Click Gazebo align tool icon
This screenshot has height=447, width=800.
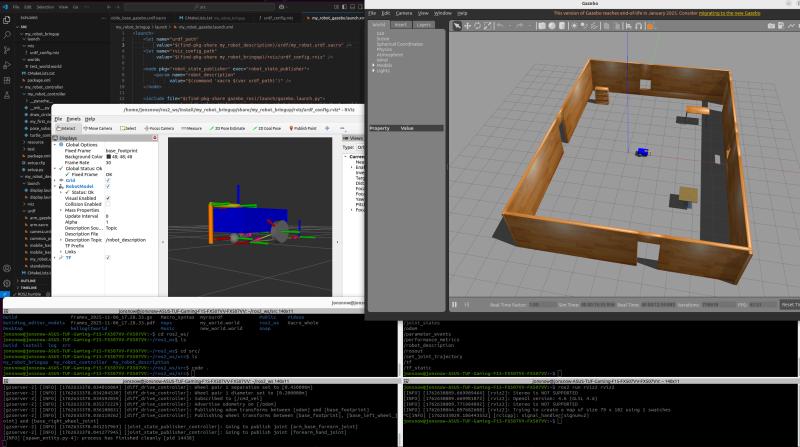pyautogui.click(x=629, y=26)
